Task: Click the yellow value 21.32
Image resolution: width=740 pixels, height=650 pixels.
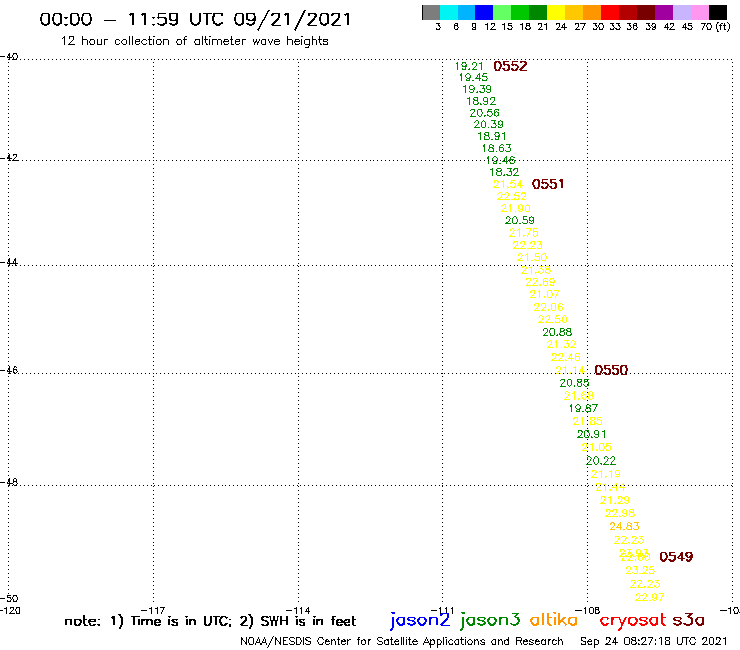Action: 562,345
